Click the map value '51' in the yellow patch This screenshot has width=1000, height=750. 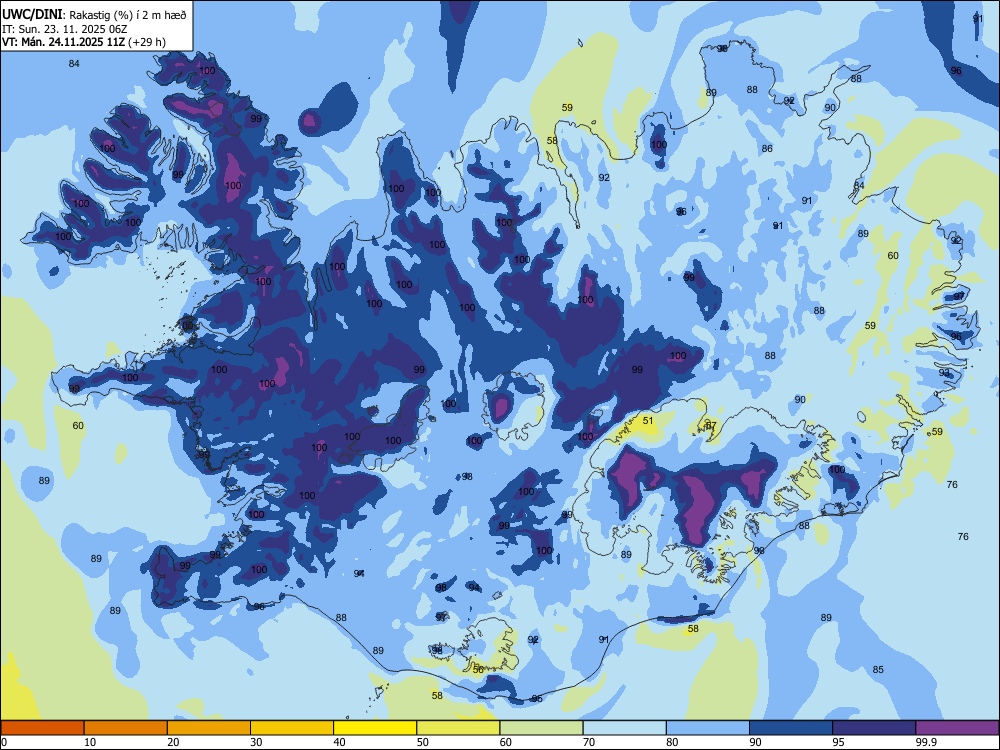click(648, 420)
